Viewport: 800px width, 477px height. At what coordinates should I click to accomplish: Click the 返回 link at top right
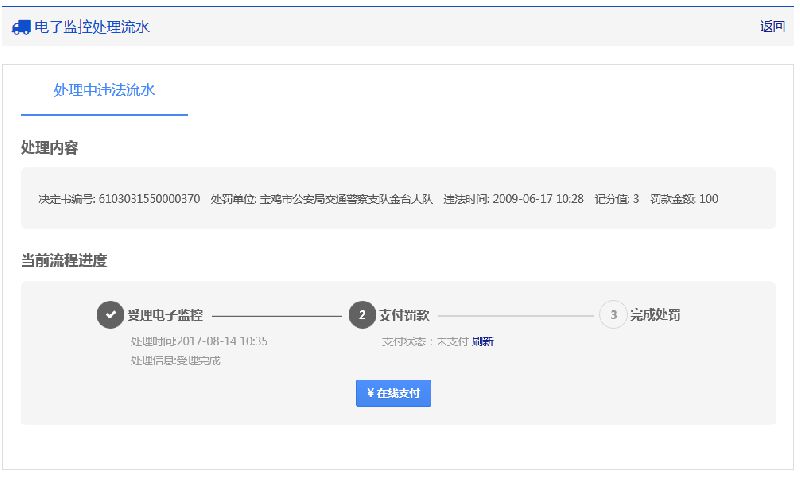point(772,27)
